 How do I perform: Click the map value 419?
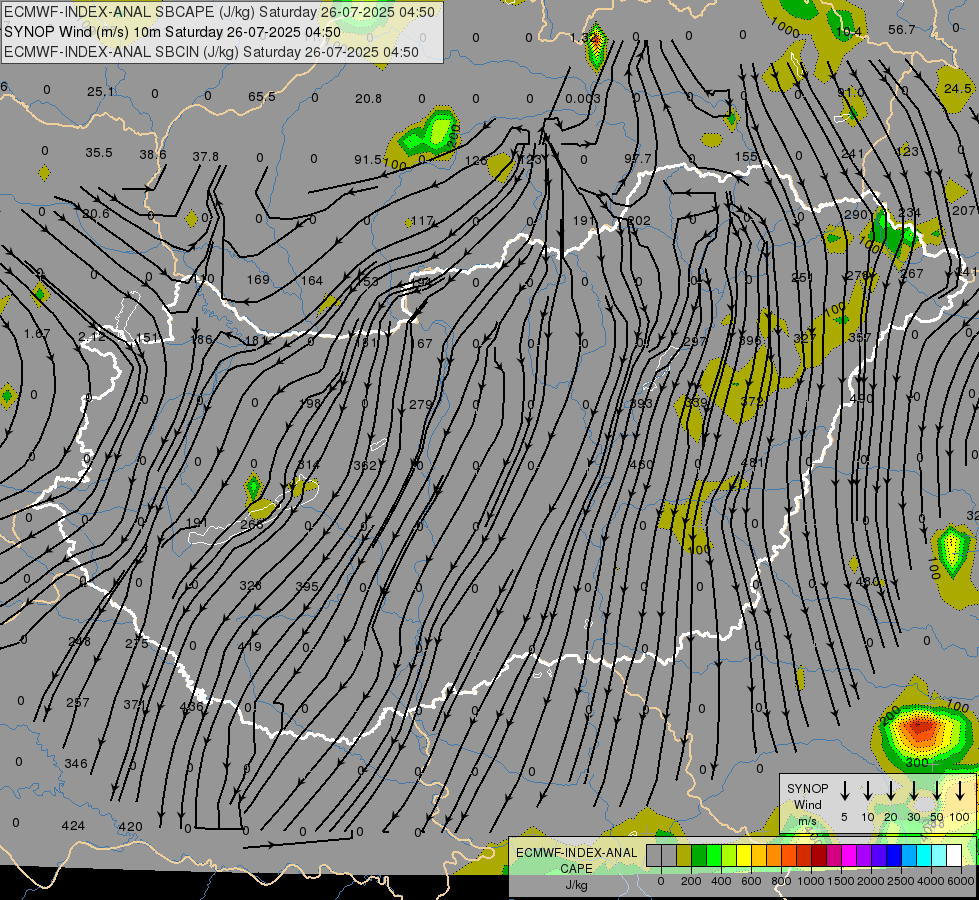pos(250,646)
